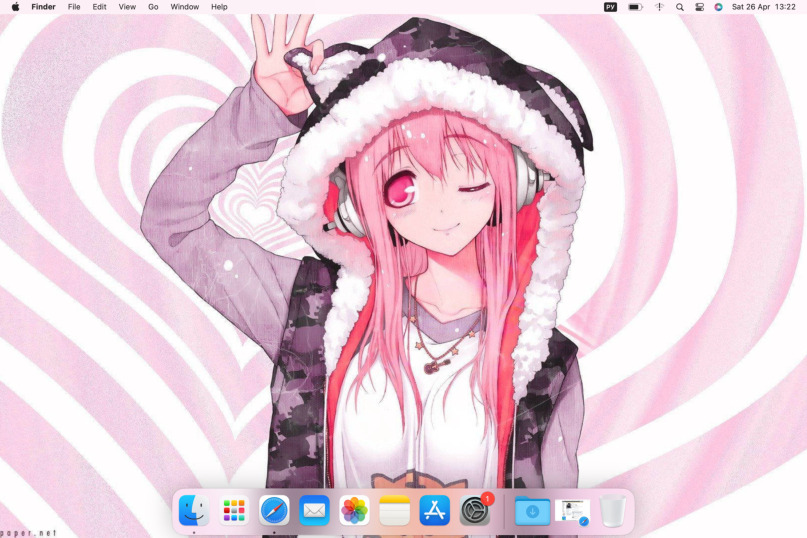Click the menu bar icon beside the battery

pos(659,7)
